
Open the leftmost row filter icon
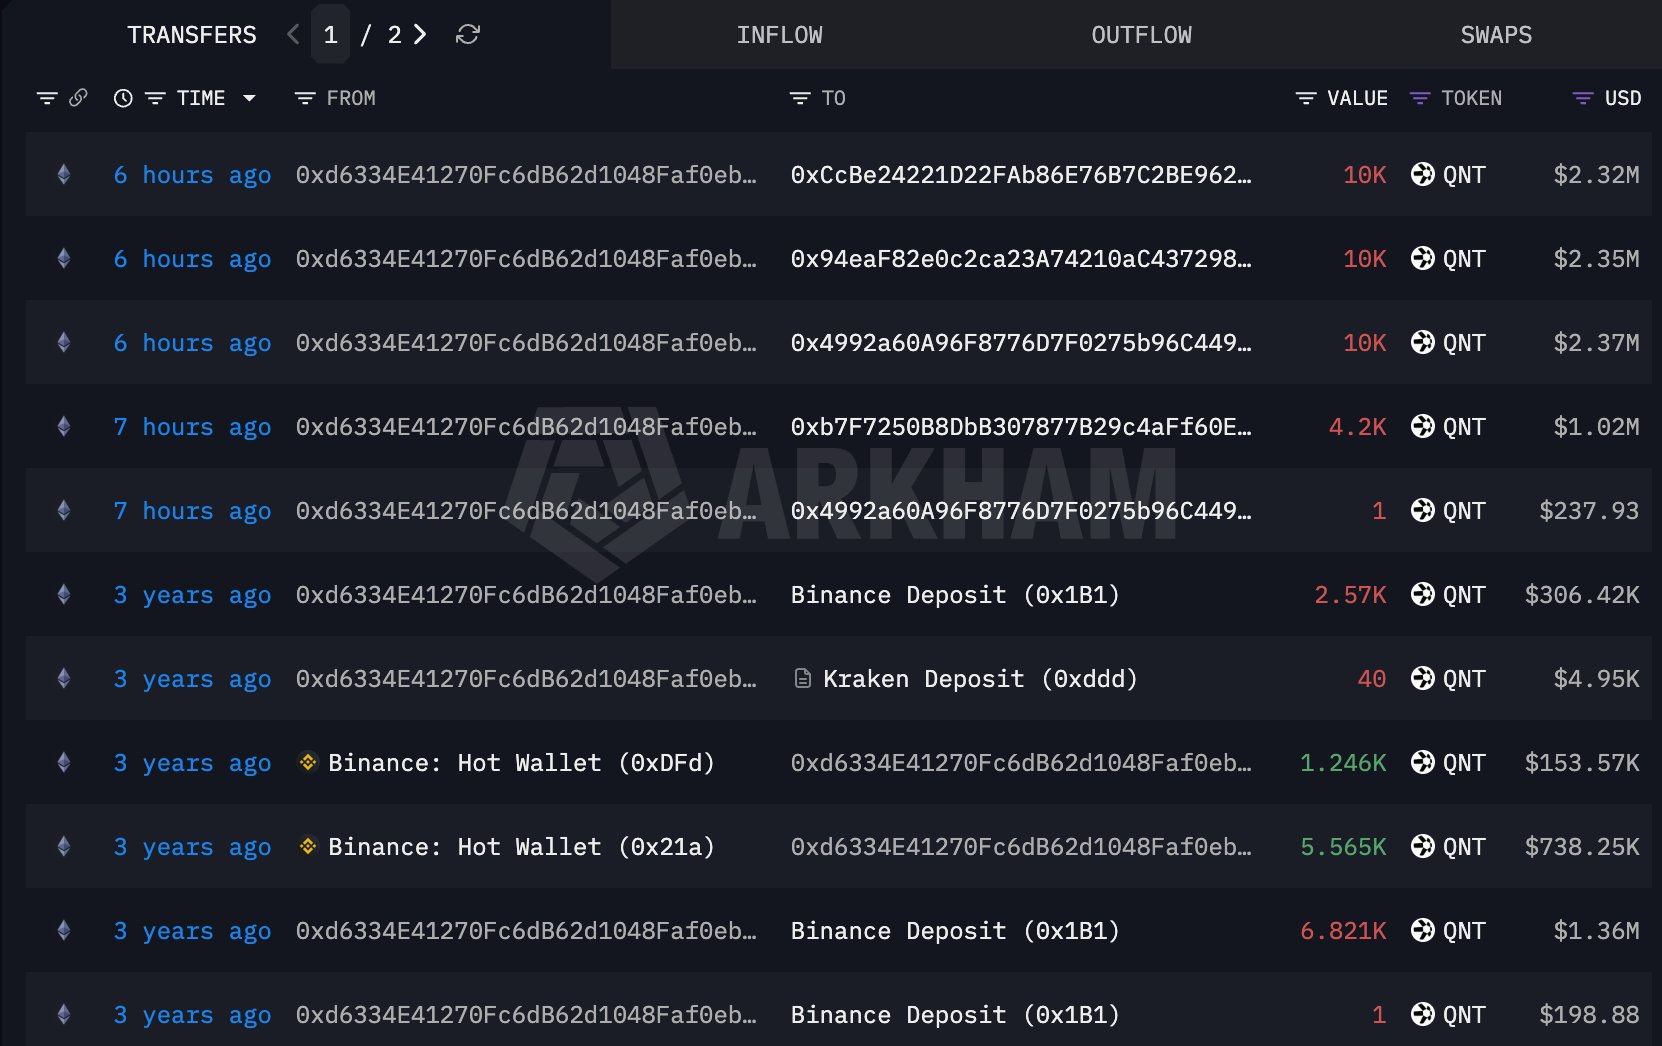pyautogui.click(x=47, y=98)
